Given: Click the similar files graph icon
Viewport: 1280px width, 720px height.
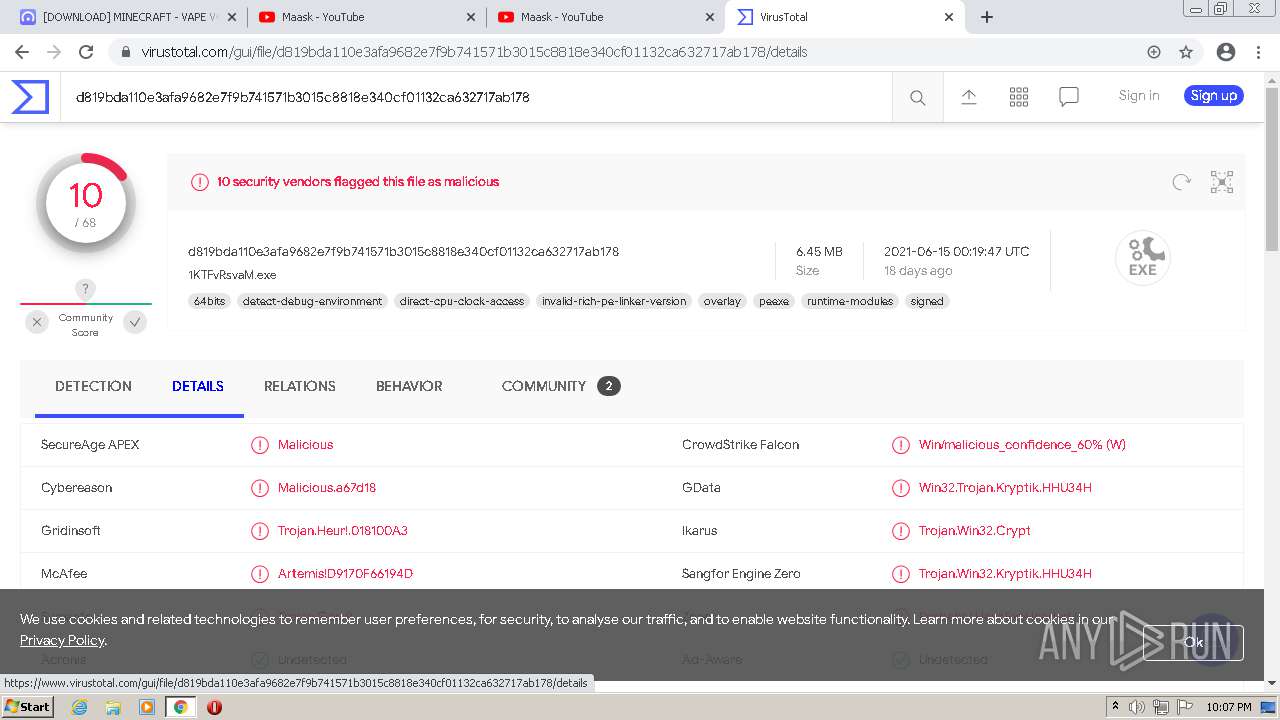Looking at the screenshot, I should click(x=1222, y=181).
